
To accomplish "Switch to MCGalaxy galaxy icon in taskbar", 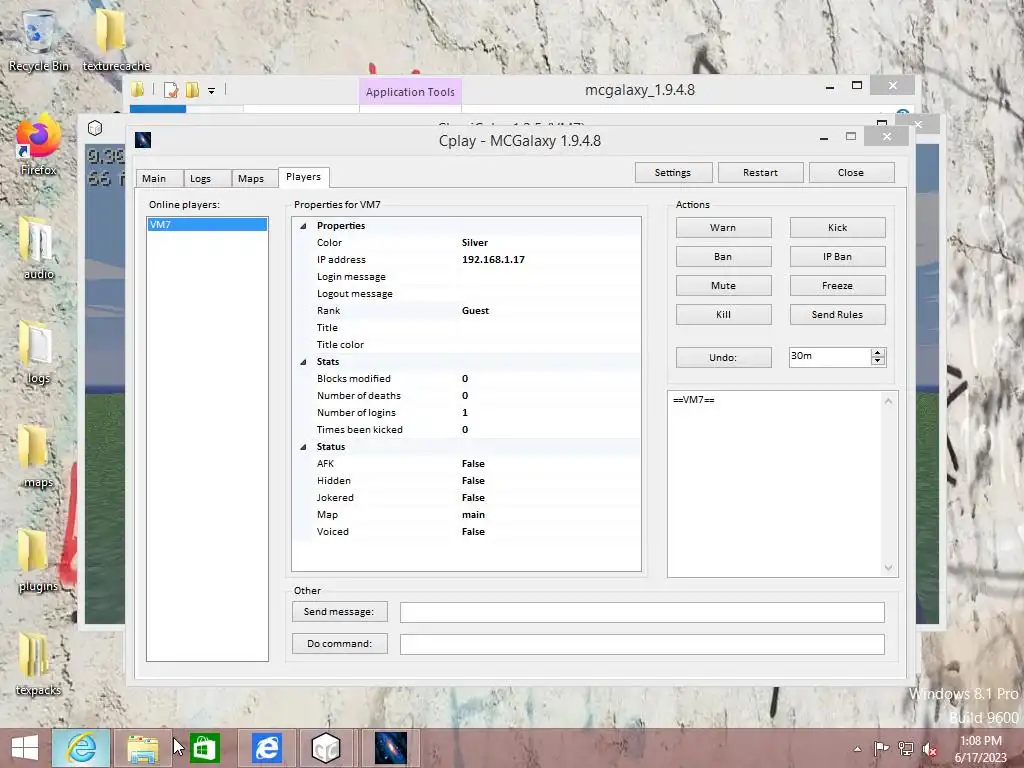I will [391, 748].
